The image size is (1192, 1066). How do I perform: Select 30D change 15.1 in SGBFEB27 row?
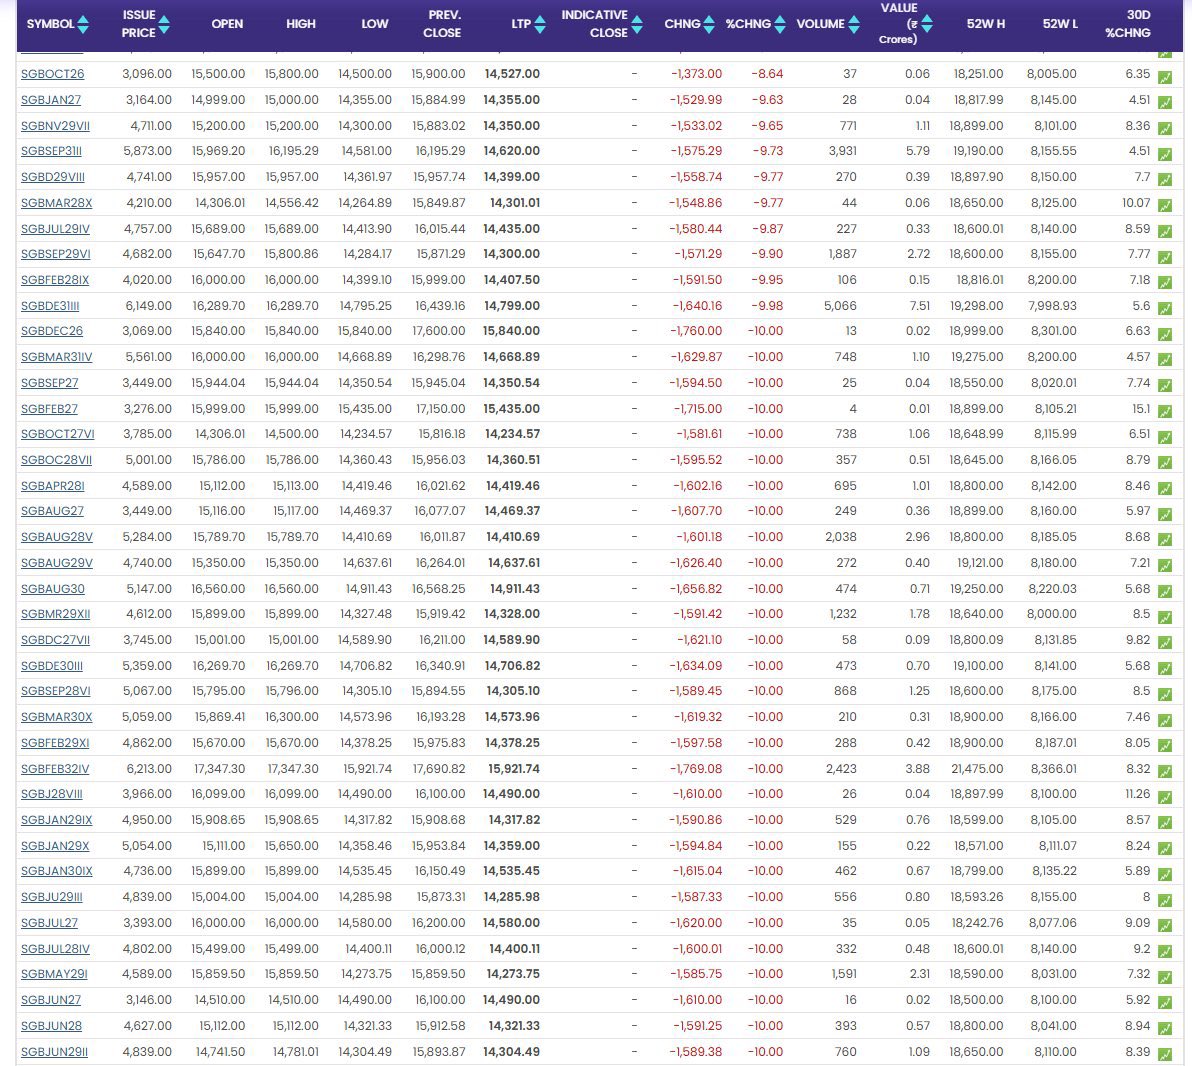point(1141,408)
